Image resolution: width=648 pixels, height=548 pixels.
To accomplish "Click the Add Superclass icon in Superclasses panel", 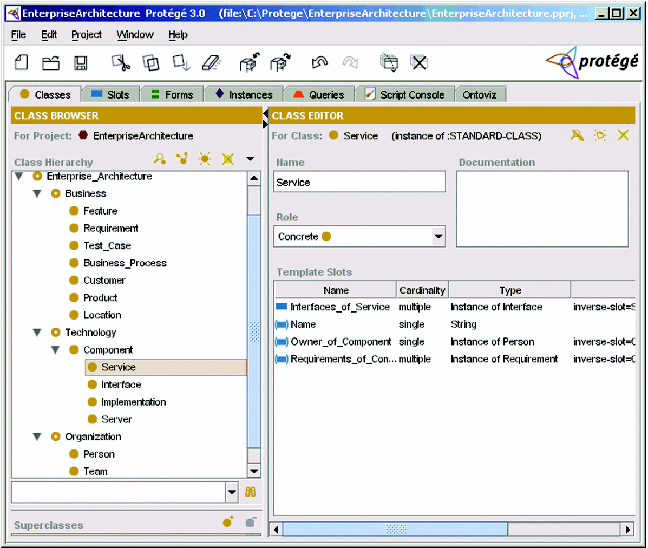I will [x=229, y=523].
